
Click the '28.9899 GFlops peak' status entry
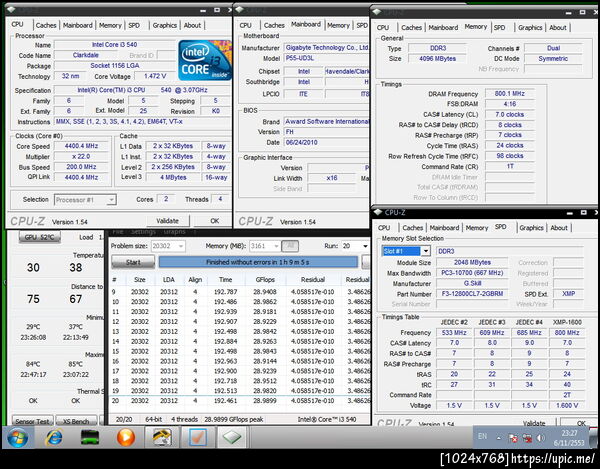point(233,419)
